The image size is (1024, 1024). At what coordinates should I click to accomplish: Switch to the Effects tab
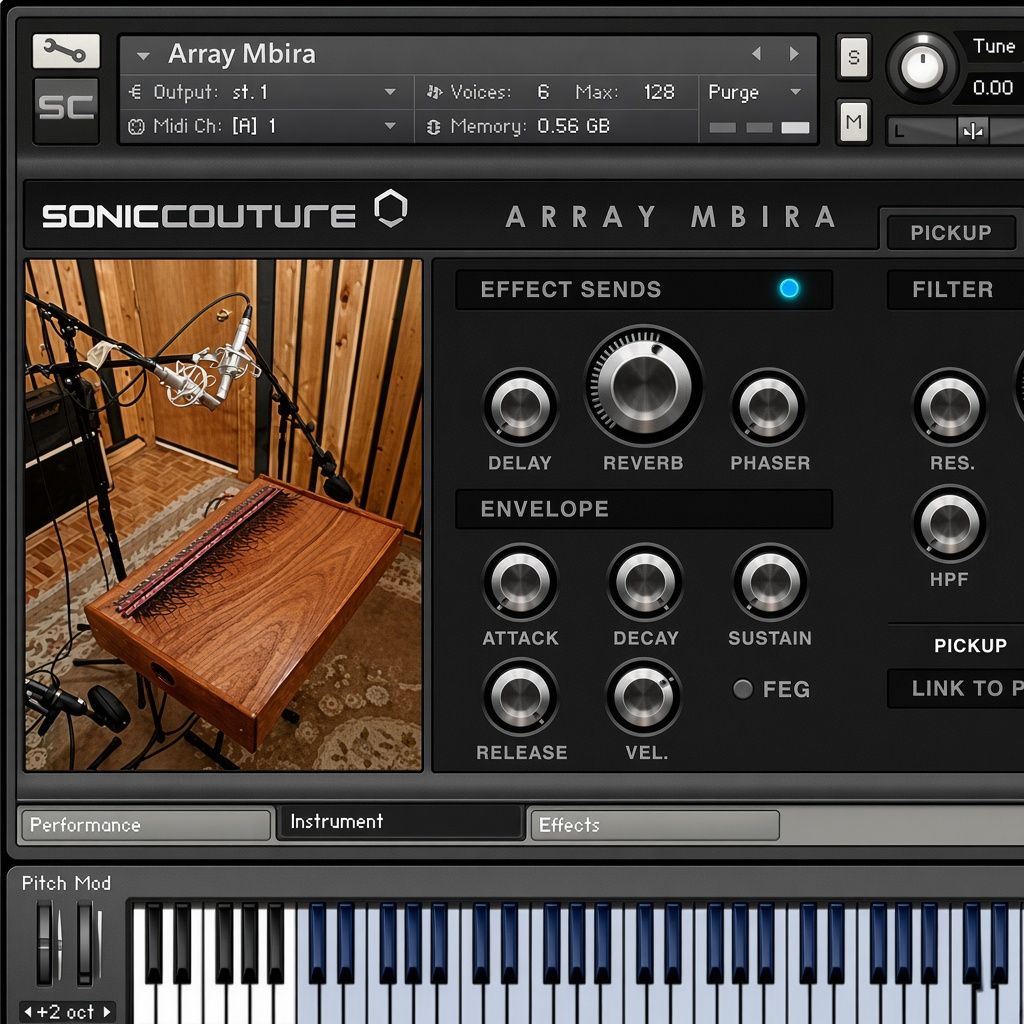pos(654,825)
